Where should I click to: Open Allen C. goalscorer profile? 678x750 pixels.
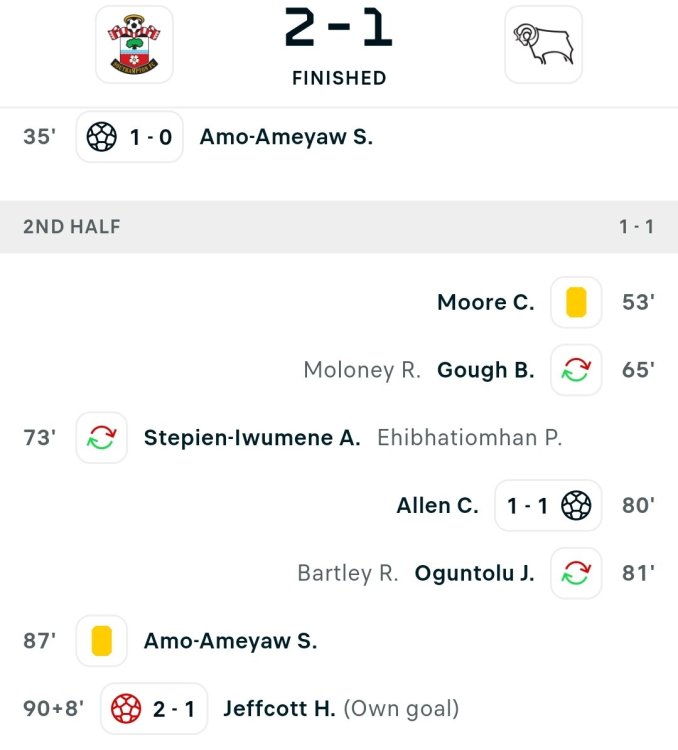point(438,506)
